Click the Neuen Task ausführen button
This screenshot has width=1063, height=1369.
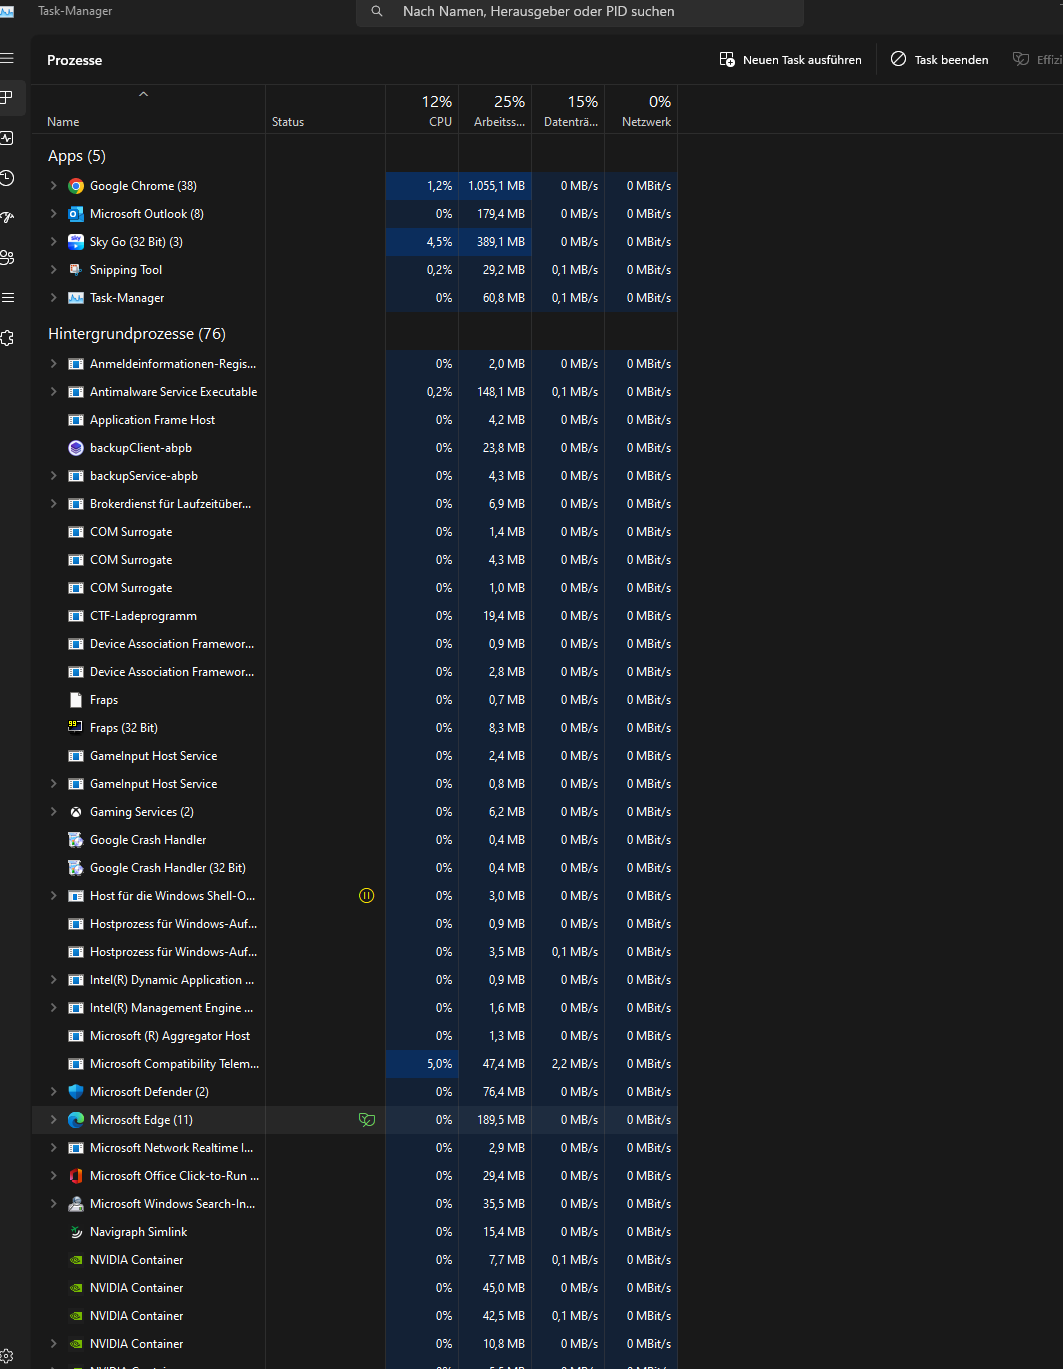click(x=790, y=59)
